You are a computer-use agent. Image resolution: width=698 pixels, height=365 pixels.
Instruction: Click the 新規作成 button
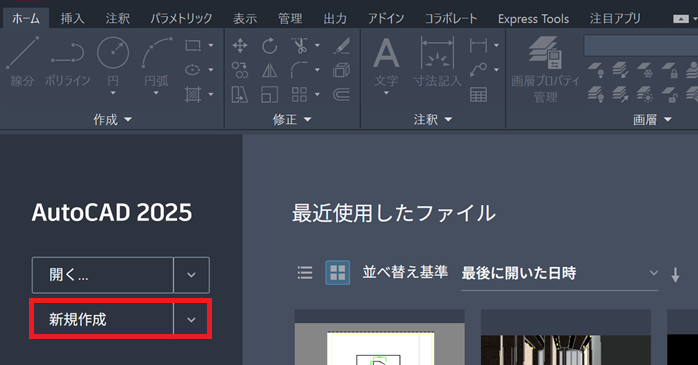point(103,320)
